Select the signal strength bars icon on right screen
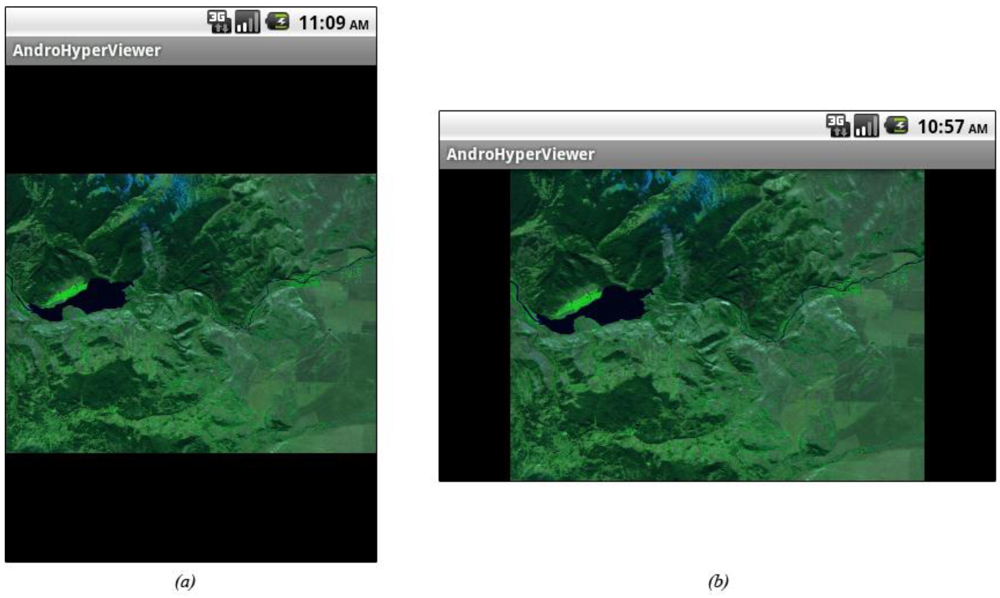The image size is (1000, 598). [x=866, y=127]
